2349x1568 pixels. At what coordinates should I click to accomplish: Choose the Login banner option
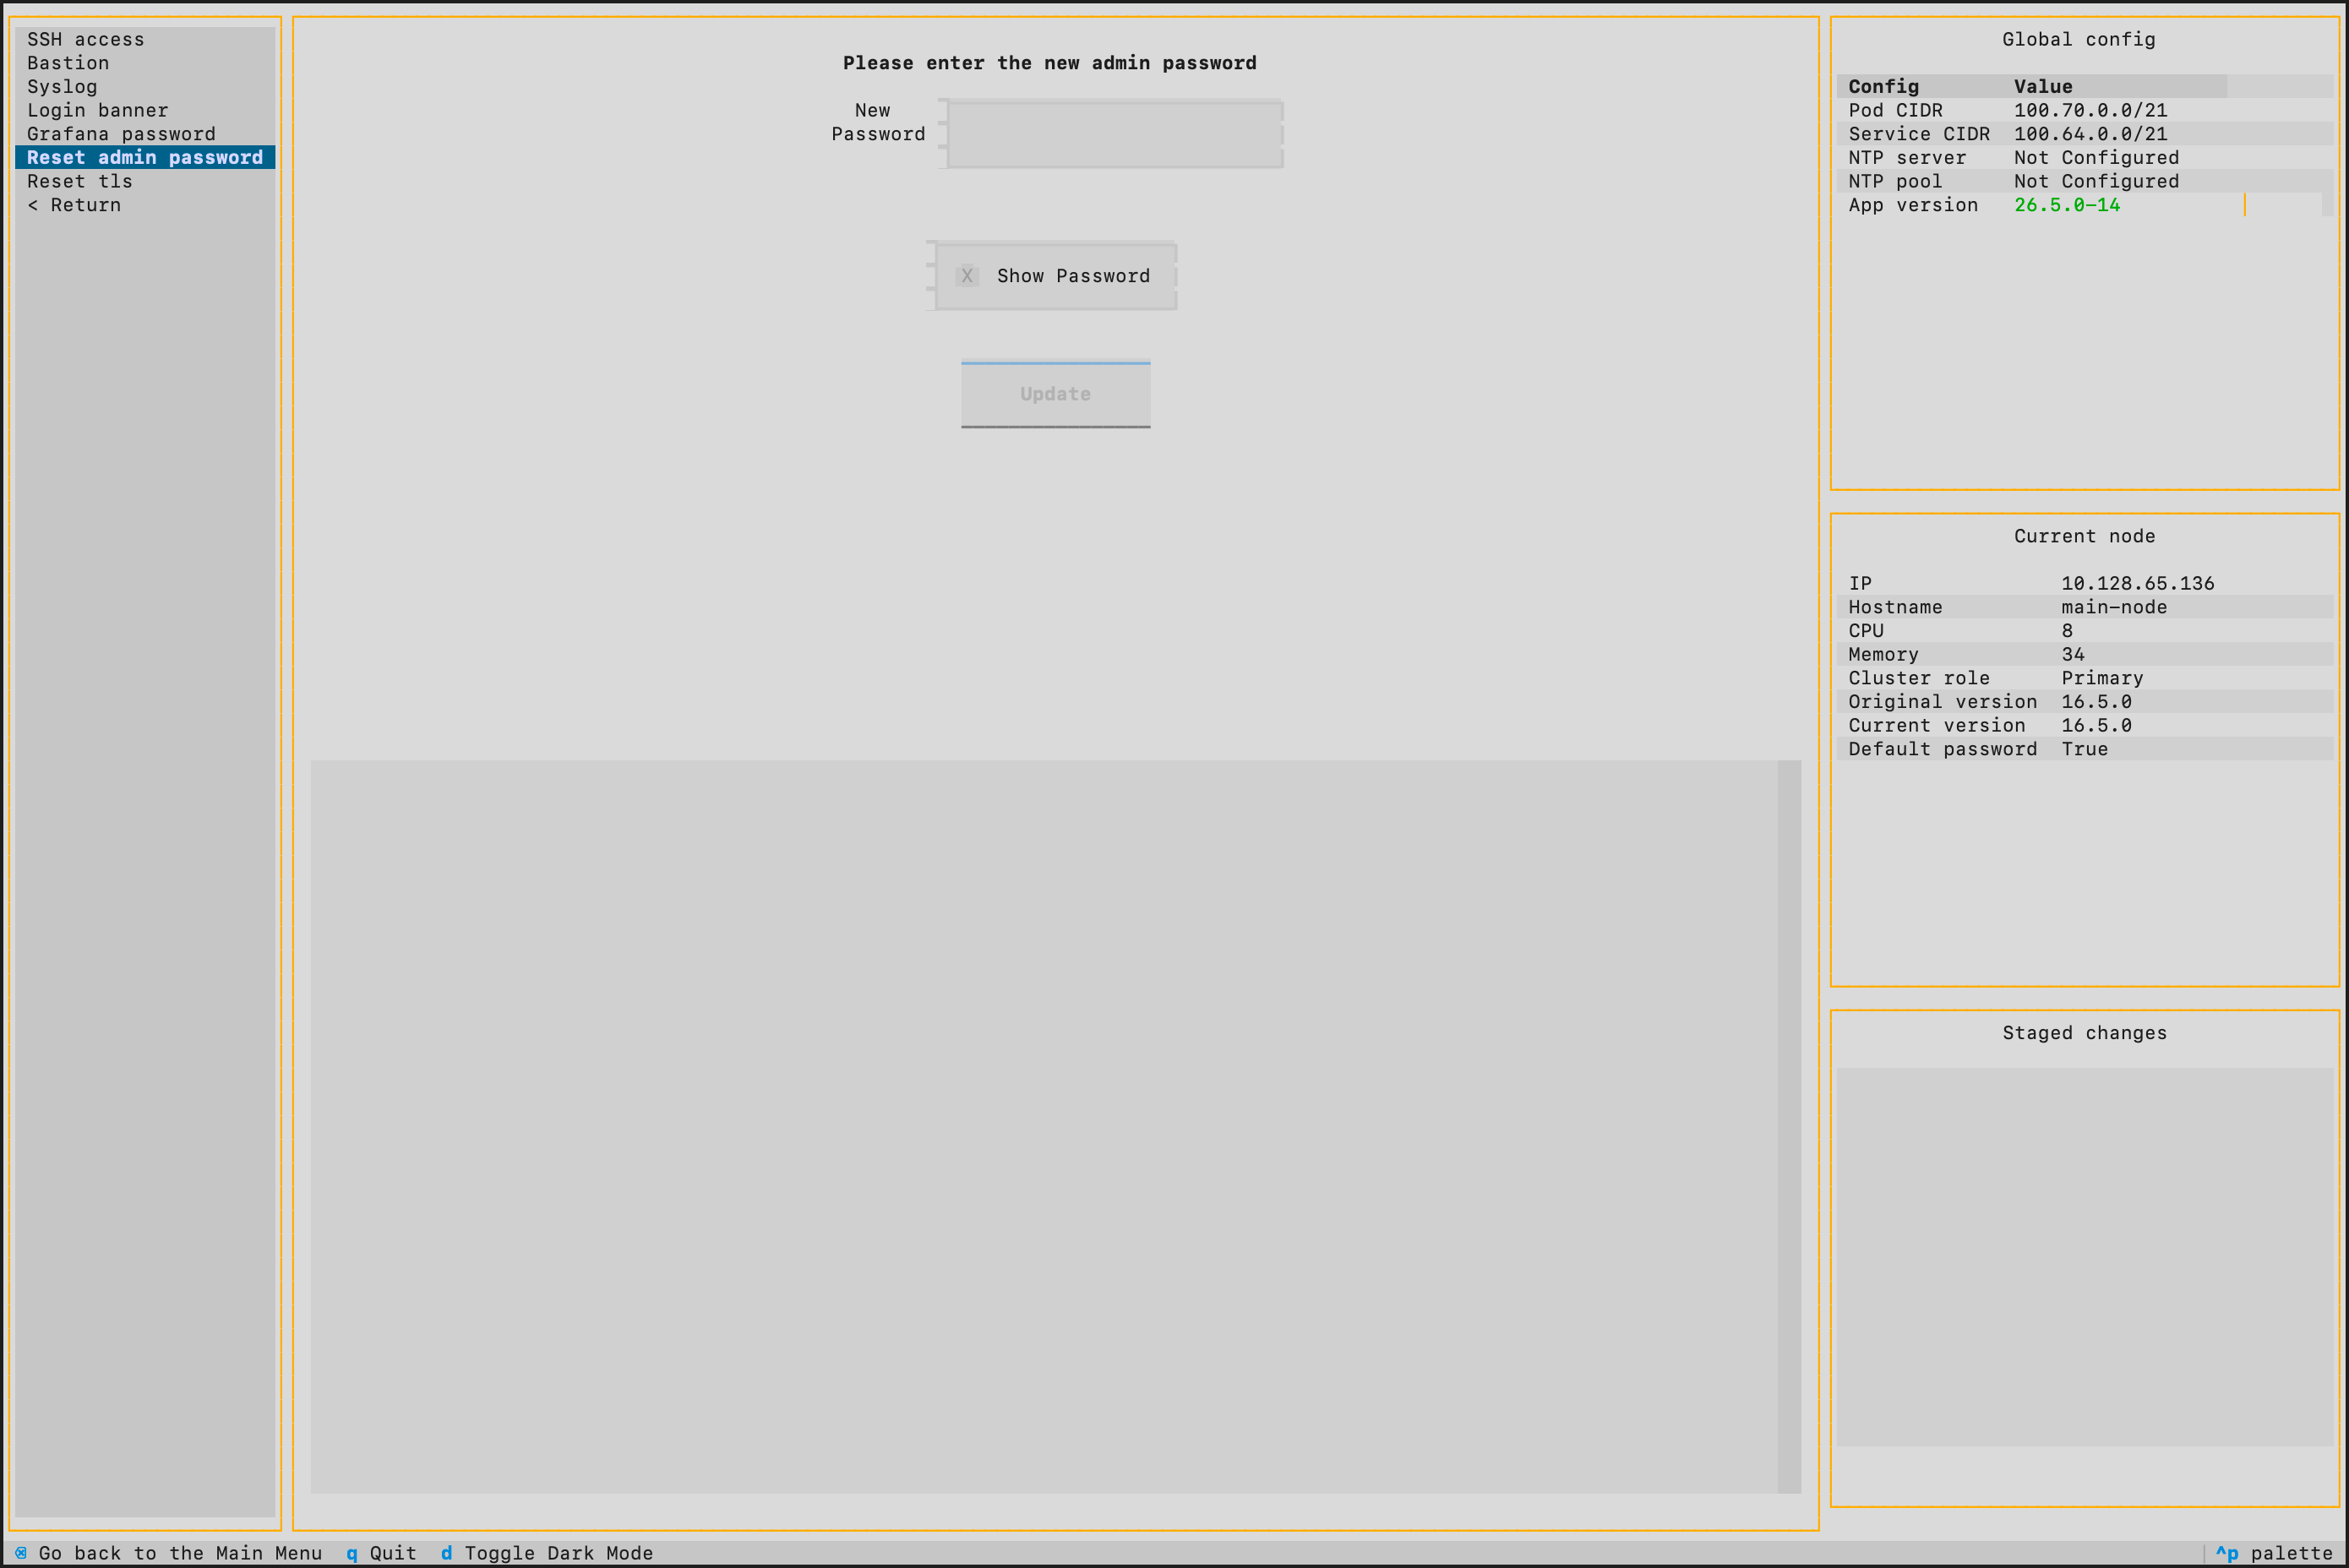145,110
